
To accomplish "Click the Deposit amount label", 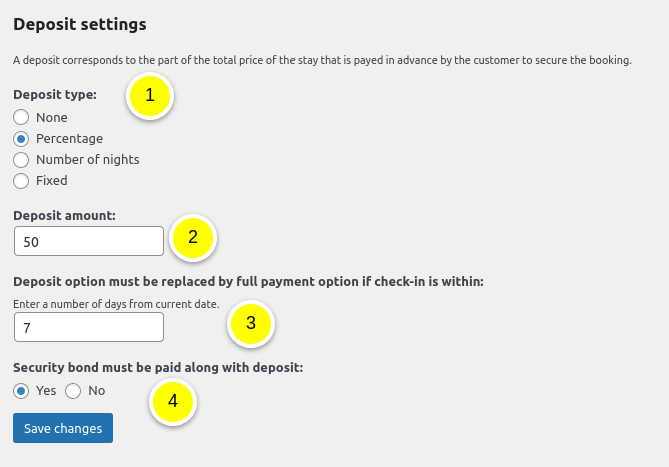I will [x=64, y=214].
